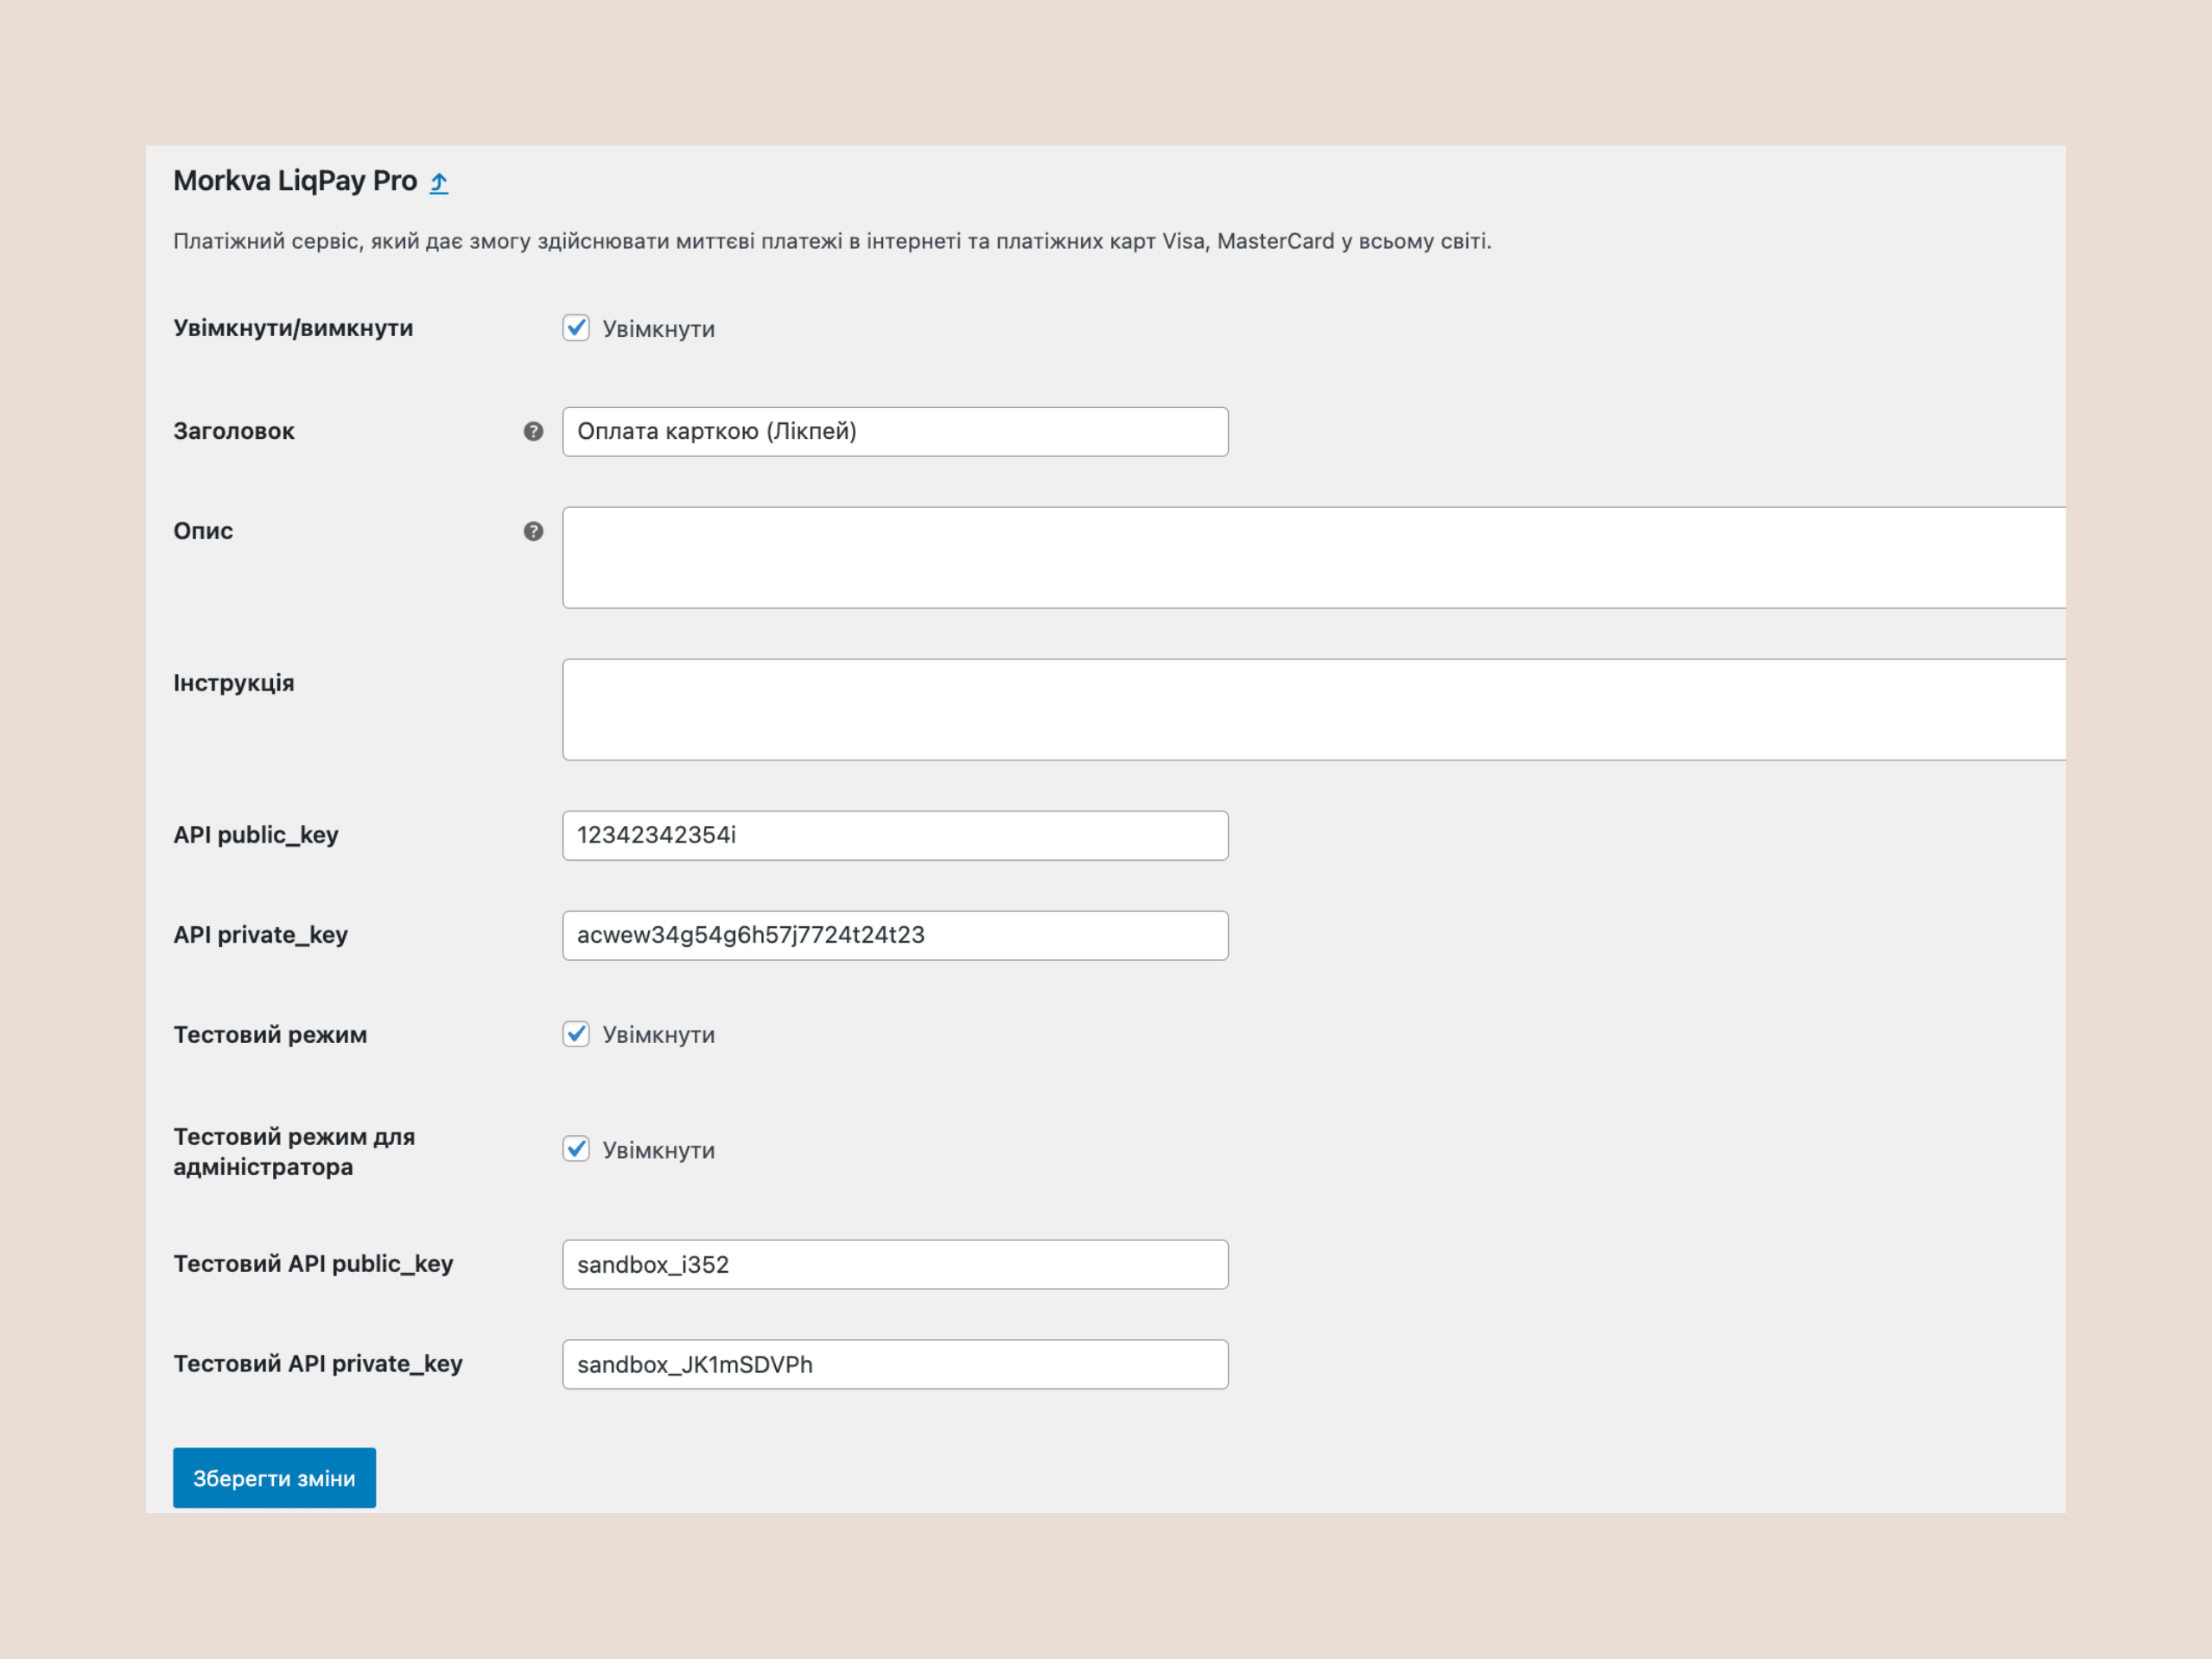2212x1659 pixels.
Task: Click the Тестовий API private_key label text
Action: pyautogui.click(x=317, y=1364)
